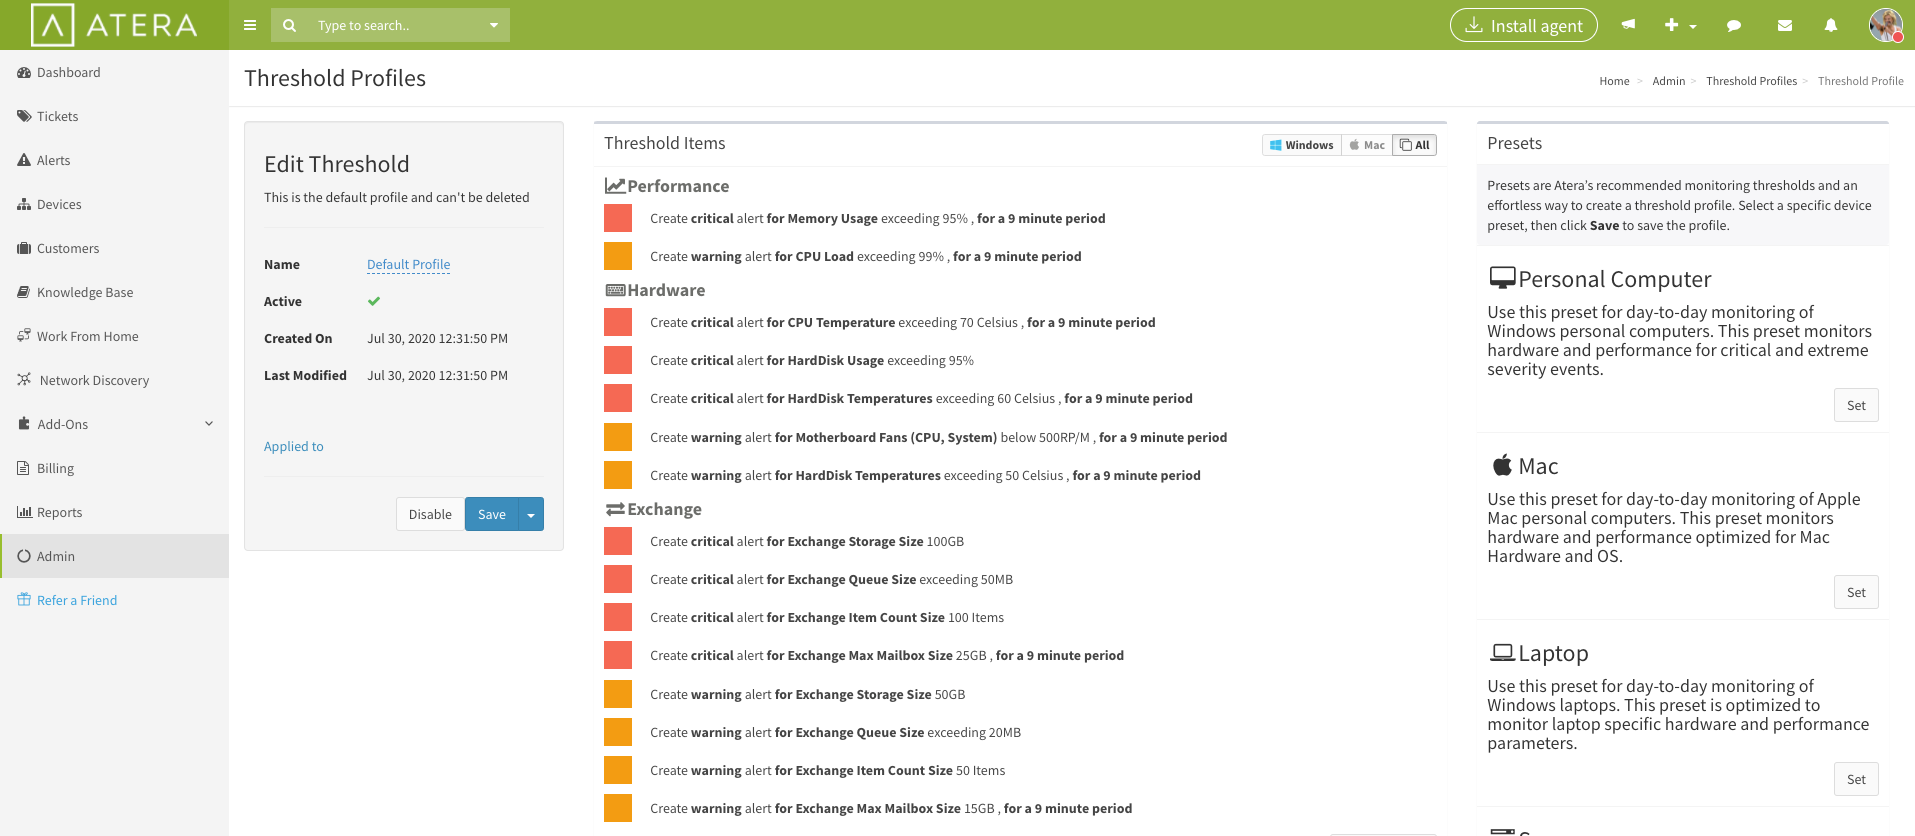Set the Personal Computer preset
Screen dimensions: 1915x836
tap(1856, 405)
